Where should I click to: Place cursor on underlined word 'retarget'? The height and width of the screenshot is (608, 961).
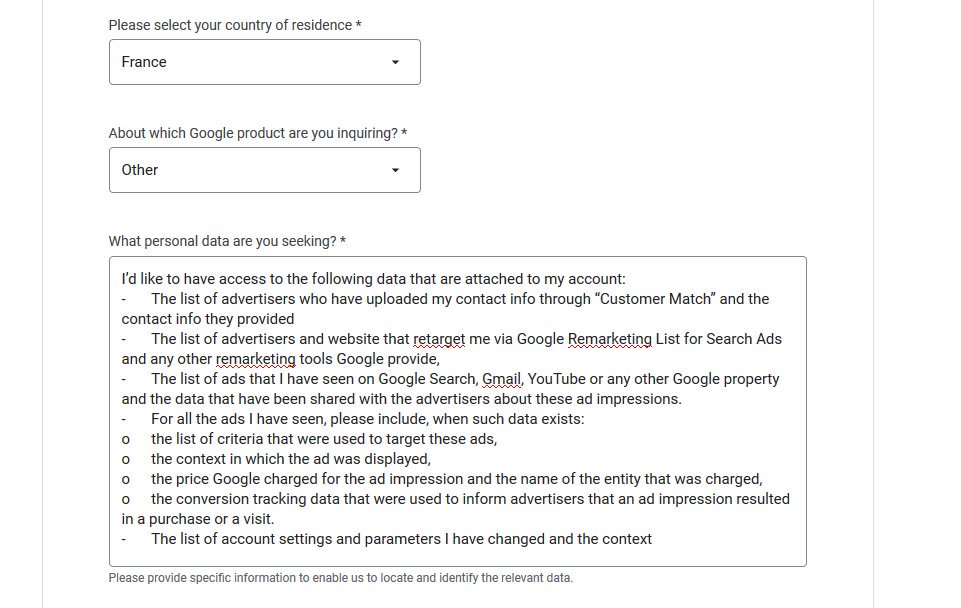coord(439,340)
